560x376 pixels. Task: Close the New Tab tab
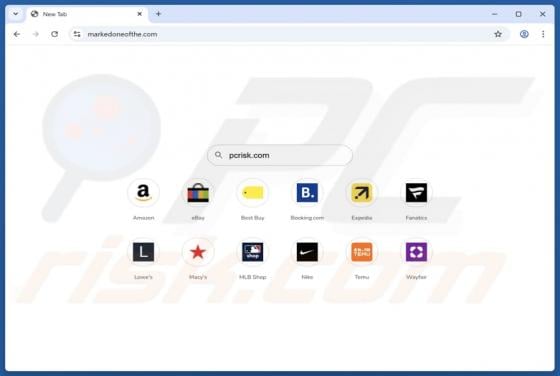pyautogui.click(x=140, y=14)
